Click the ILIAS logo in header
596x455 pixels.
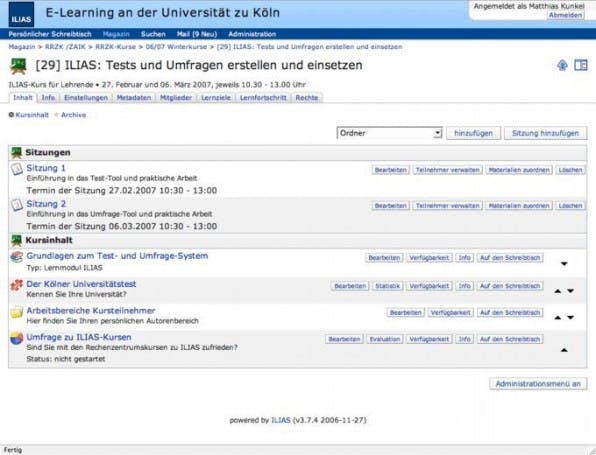coord(21,14)
